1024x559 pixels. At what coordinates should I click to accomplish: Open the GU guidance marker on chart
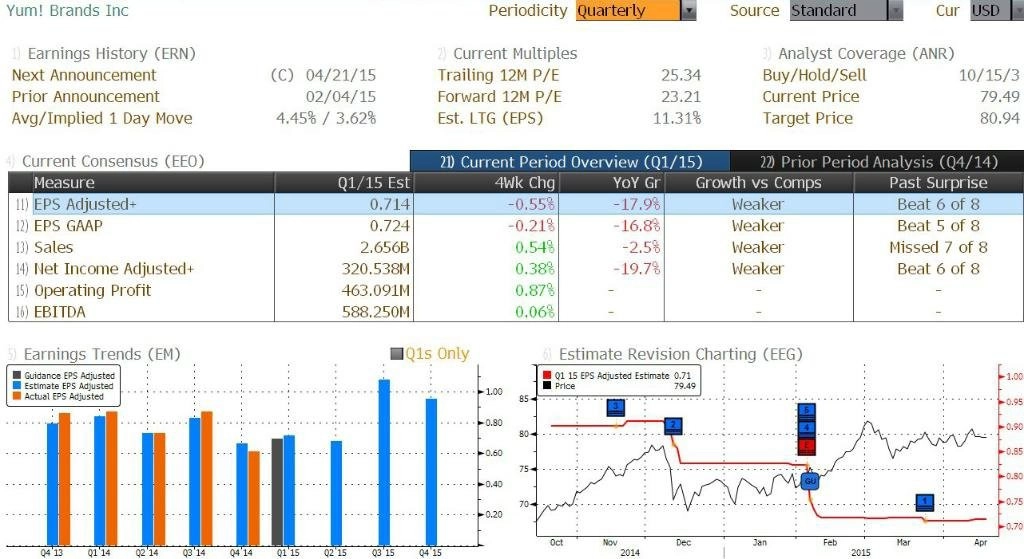(x=810, y=481)
